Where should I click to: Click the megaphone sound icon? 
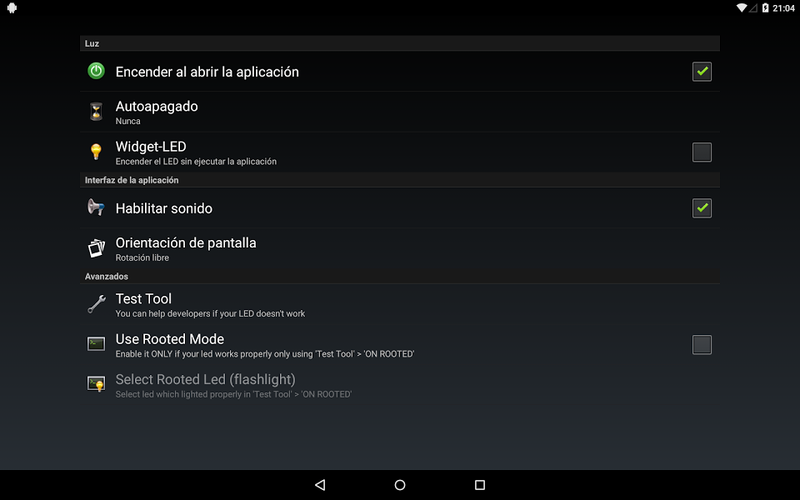point(96,207)
